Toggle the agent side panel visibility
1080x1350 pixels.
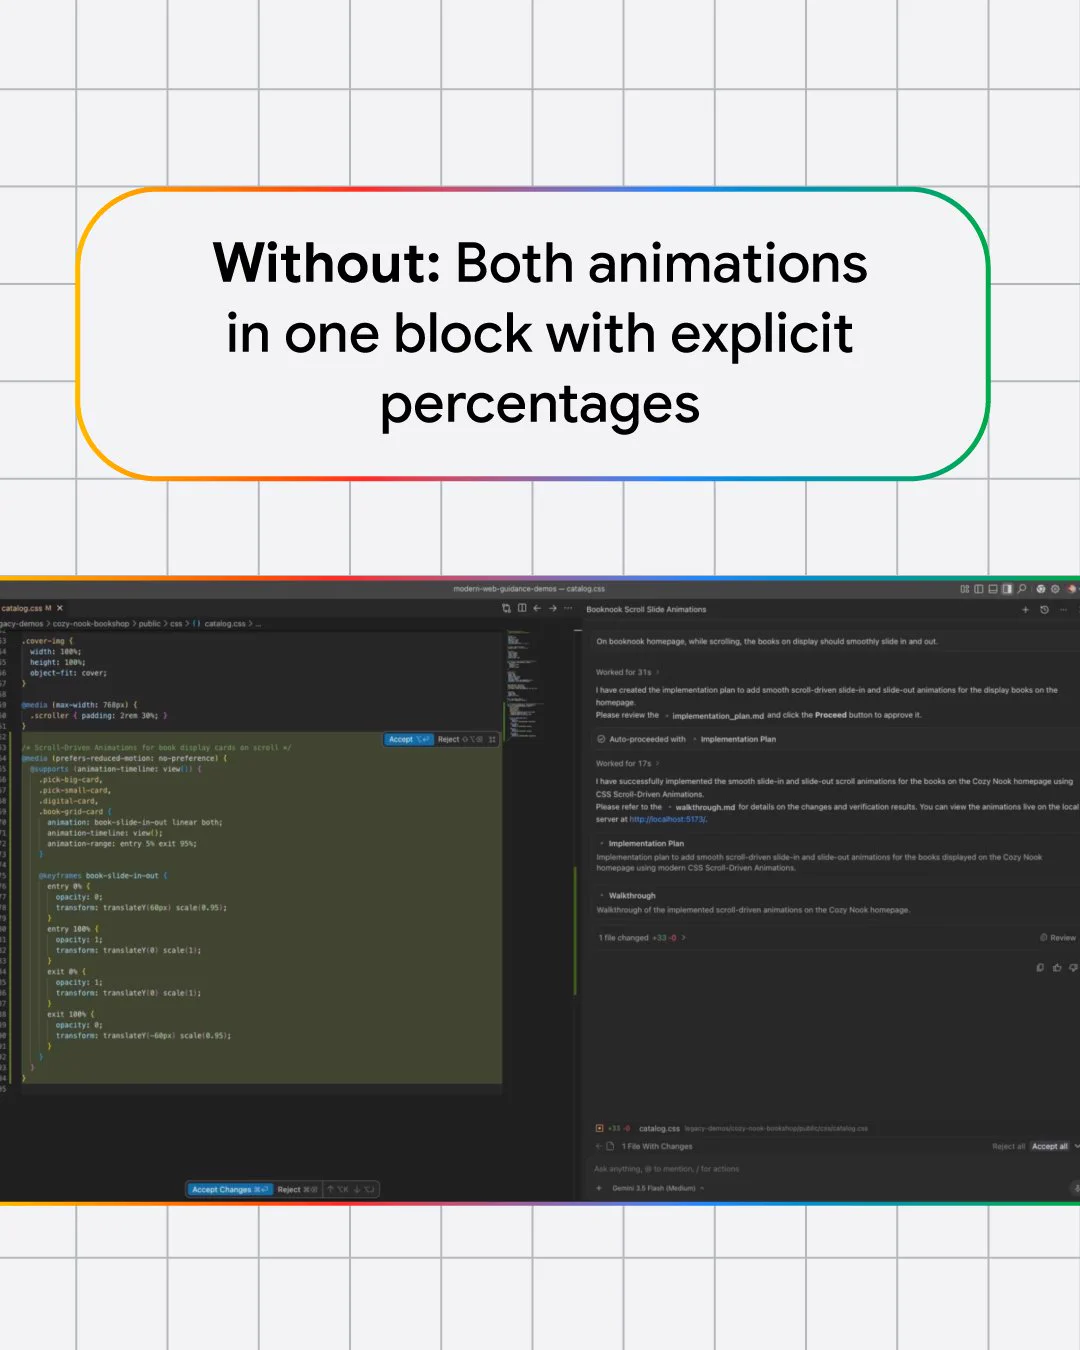click(x=1007, y=589)
